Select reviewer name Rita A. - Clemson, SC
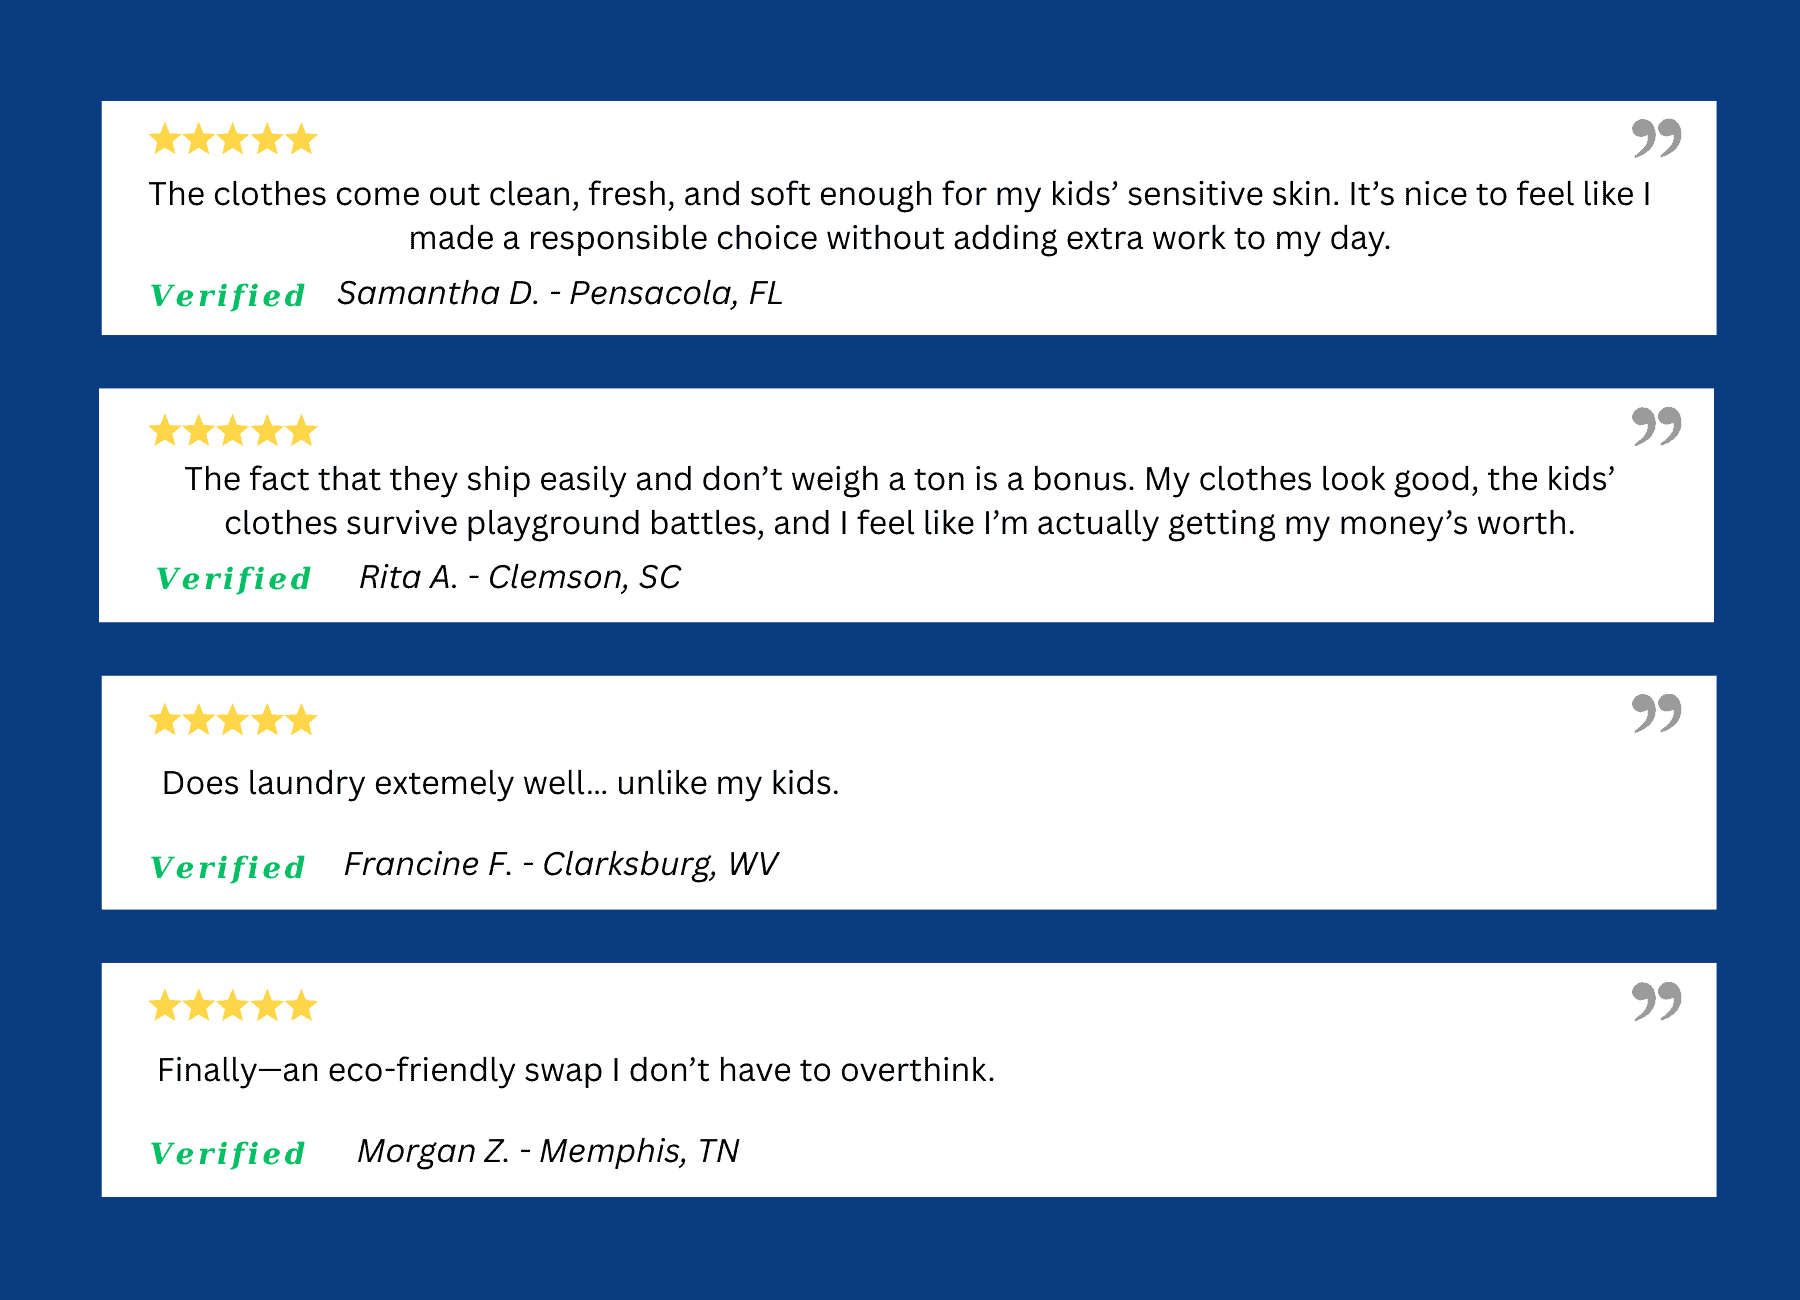Image resolution: width=1800 pixels, height=1300 pixels. click(x=520, y=577)
